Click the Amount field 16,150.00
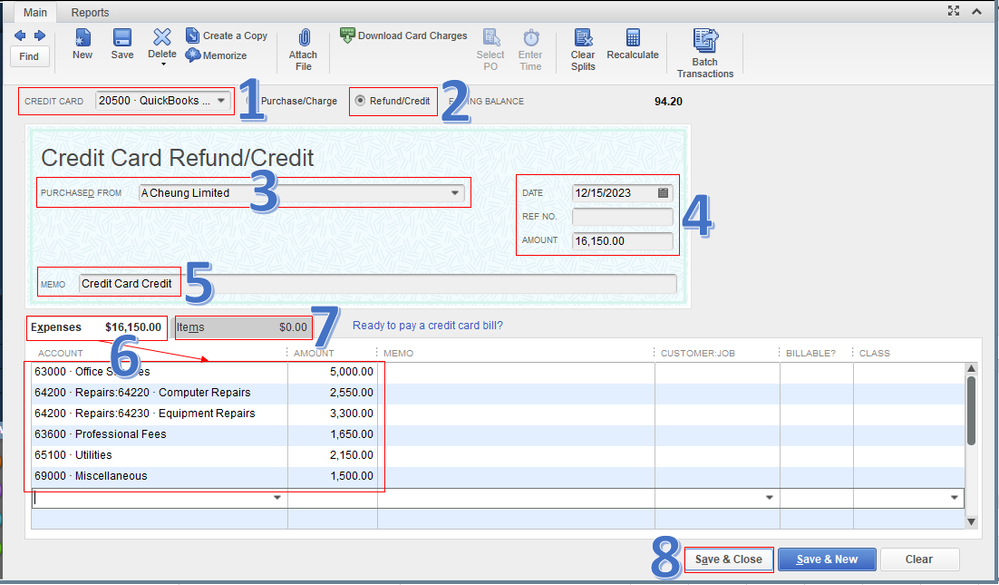 [622, 241]
